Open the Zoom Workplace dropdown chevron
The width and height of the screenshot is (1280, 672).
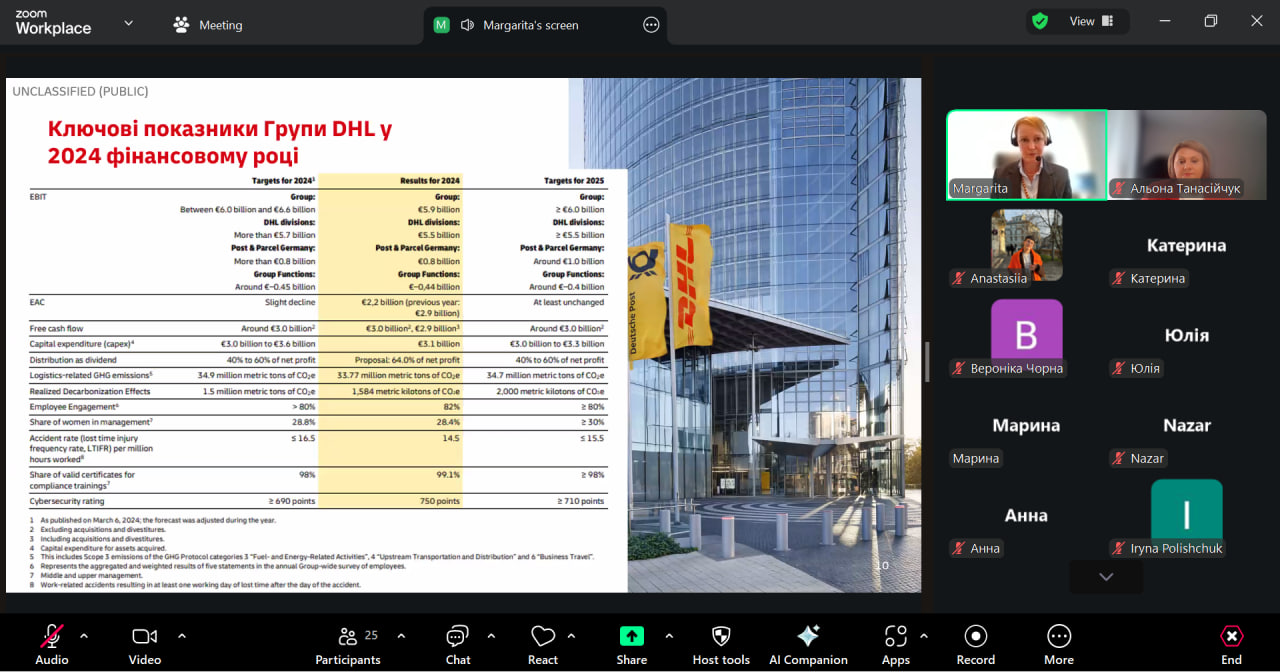(128, 23)
